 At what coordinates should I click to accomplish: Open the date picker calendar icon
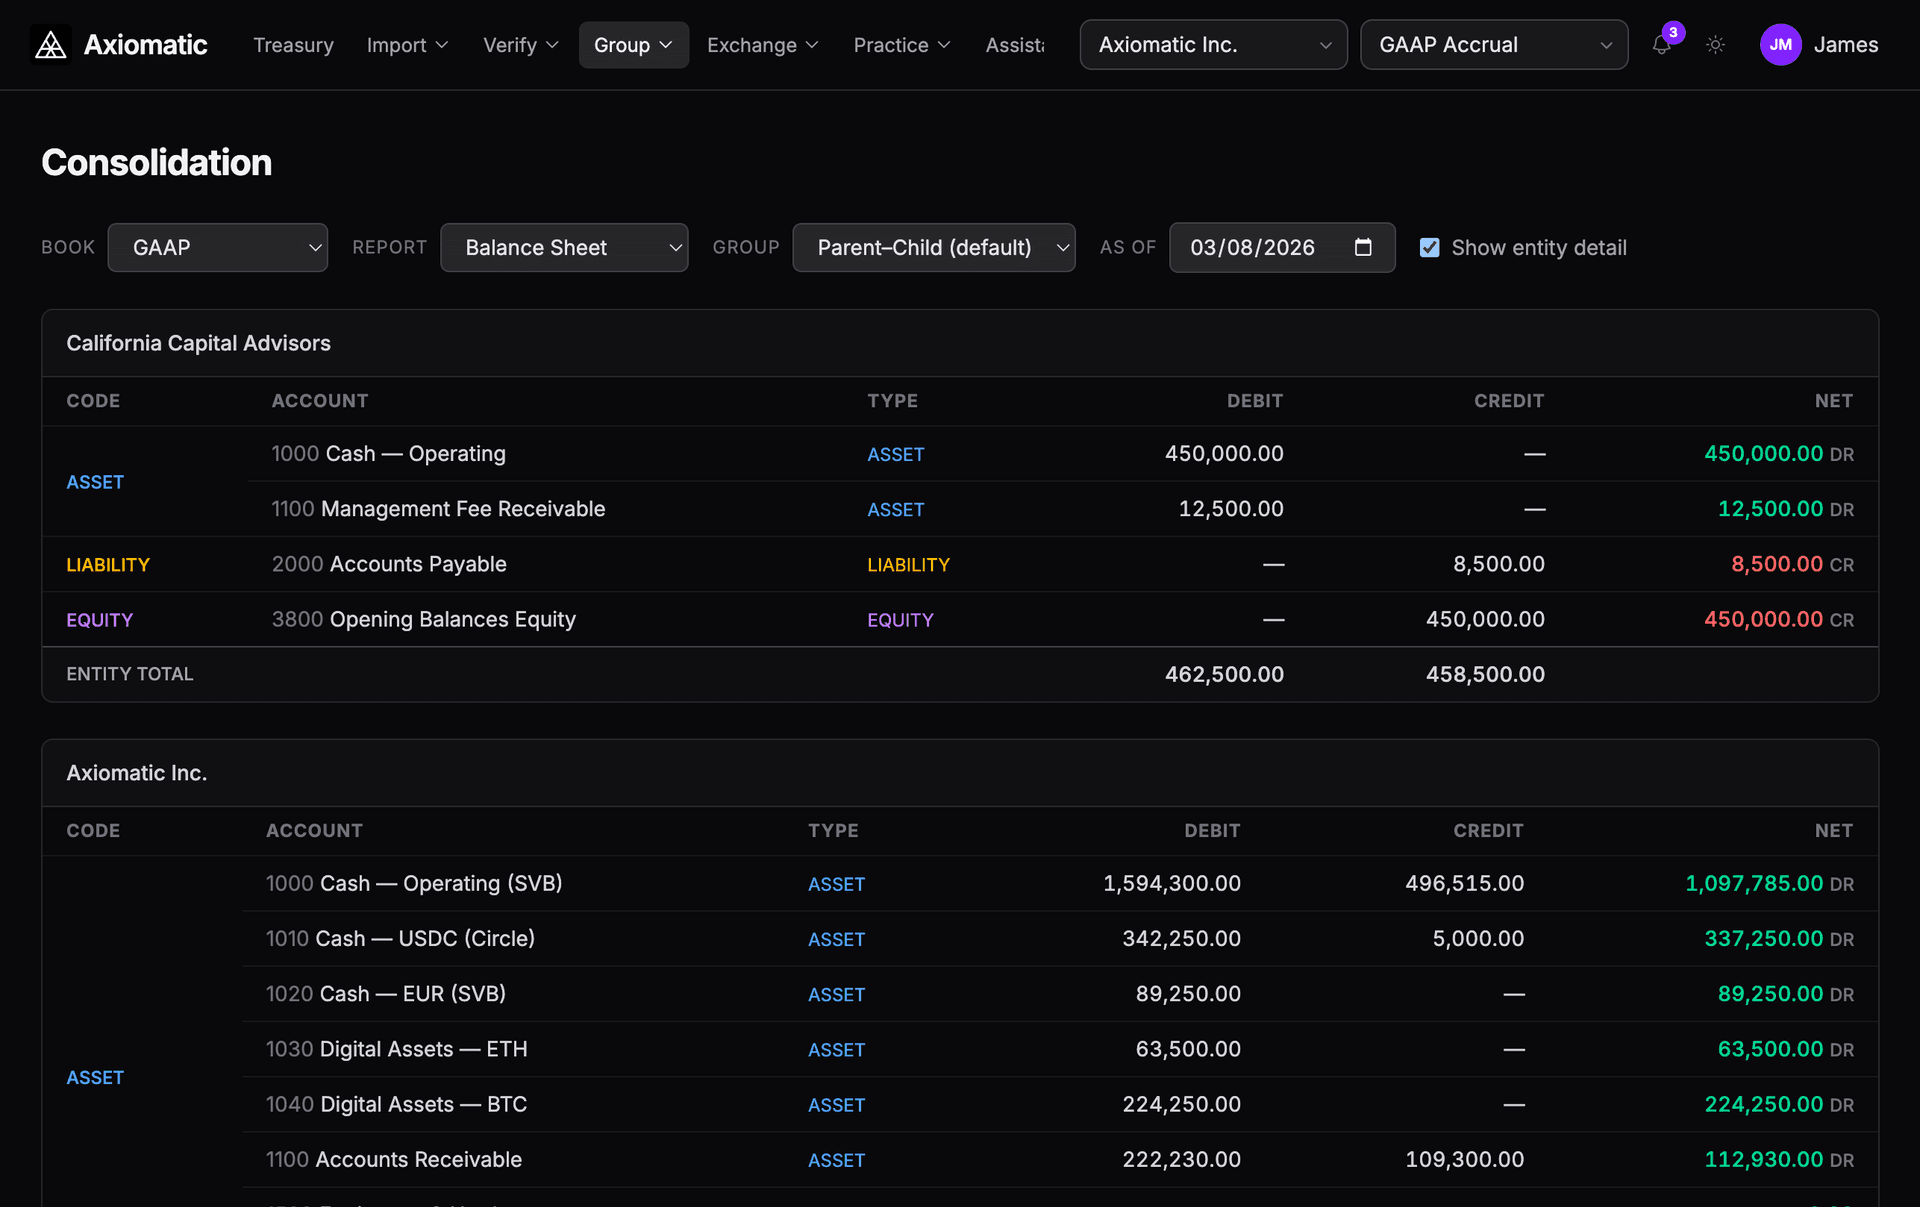(x=1364, y=247)
